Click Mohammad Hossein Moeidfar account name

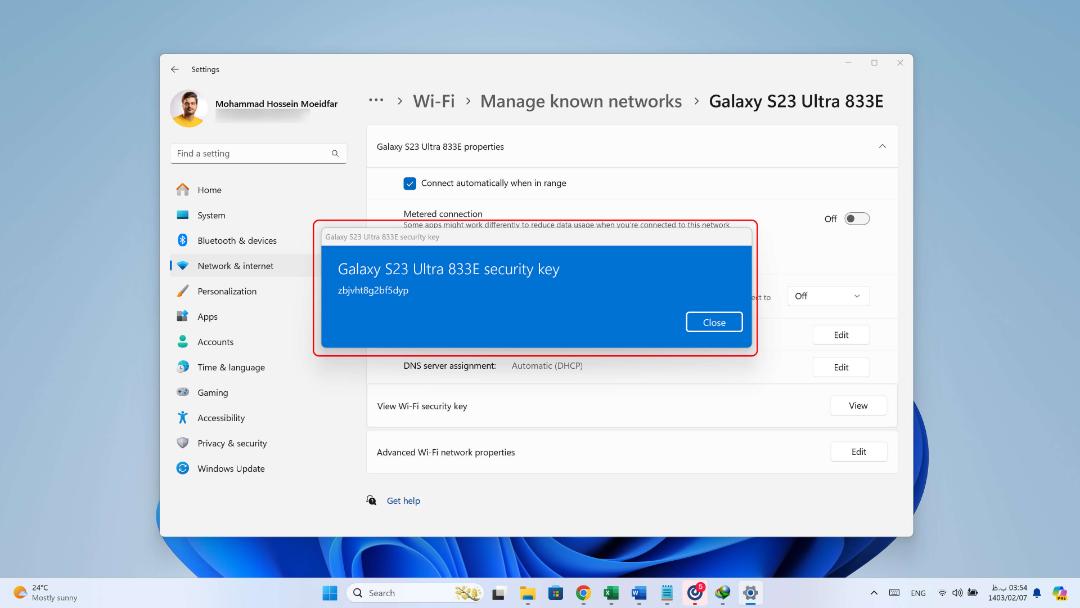276,103
